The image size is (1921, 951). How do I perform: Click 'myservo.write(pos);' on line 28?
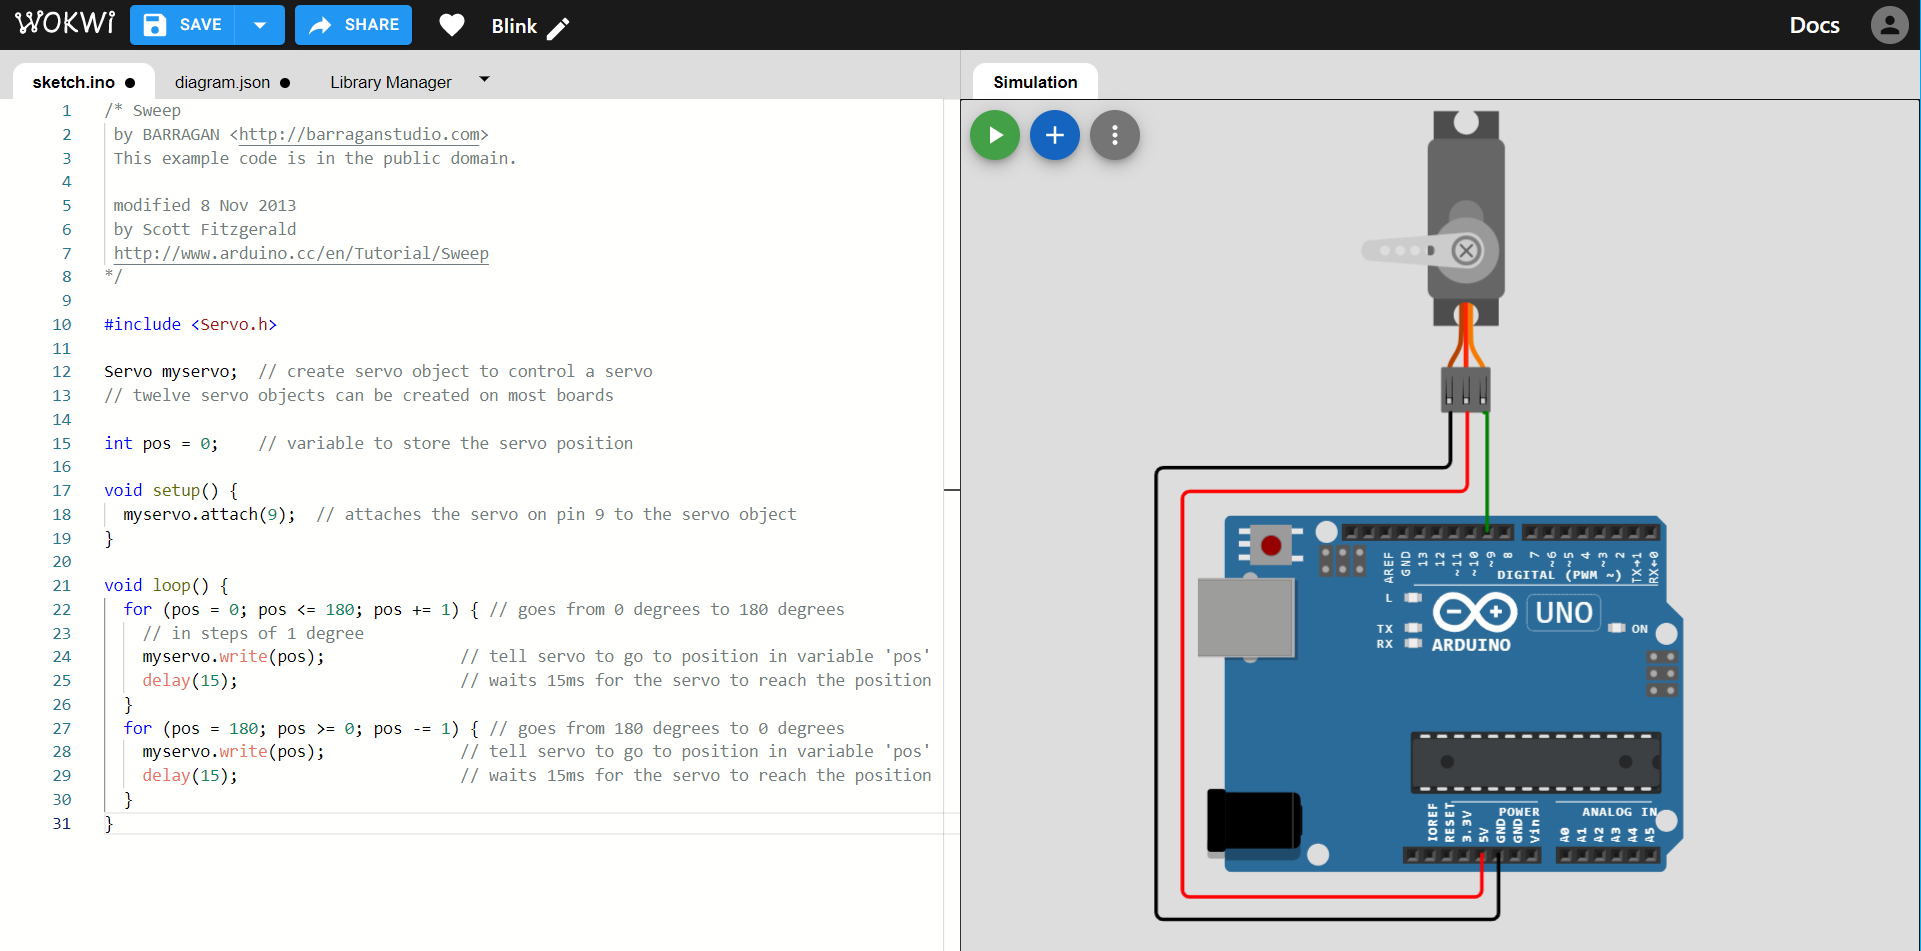[233, 751]
